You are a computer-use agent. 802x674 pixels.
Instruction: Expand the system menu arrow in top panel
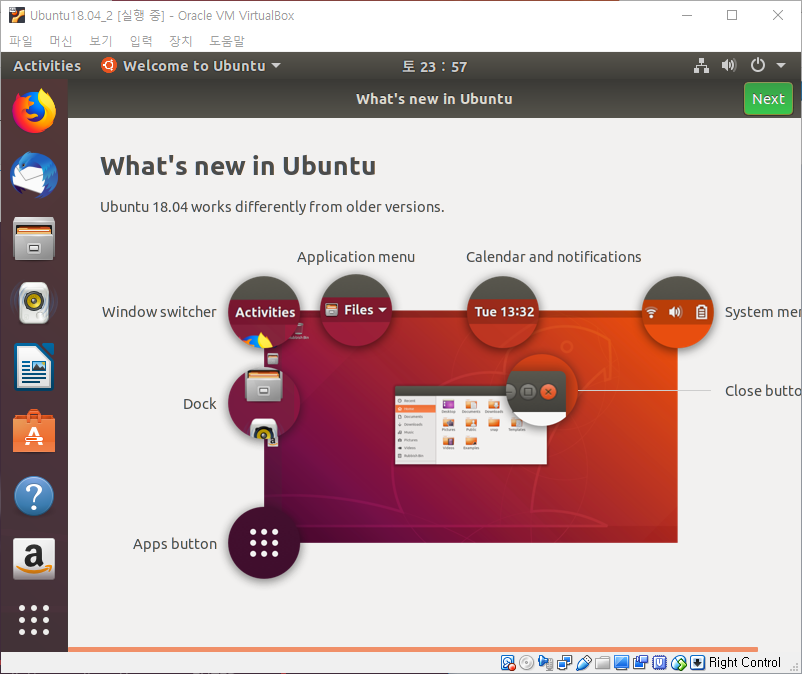(x=781, y=65)
